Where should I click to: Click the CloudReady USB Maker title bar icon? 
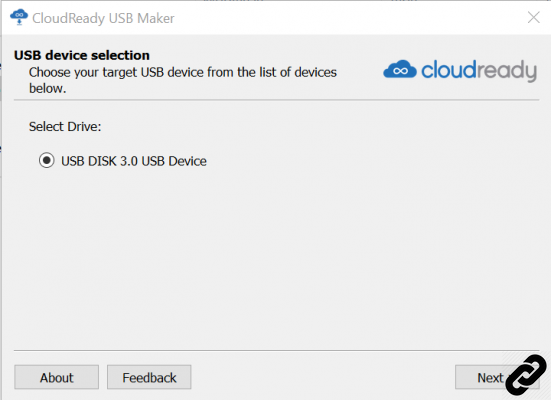19,17
